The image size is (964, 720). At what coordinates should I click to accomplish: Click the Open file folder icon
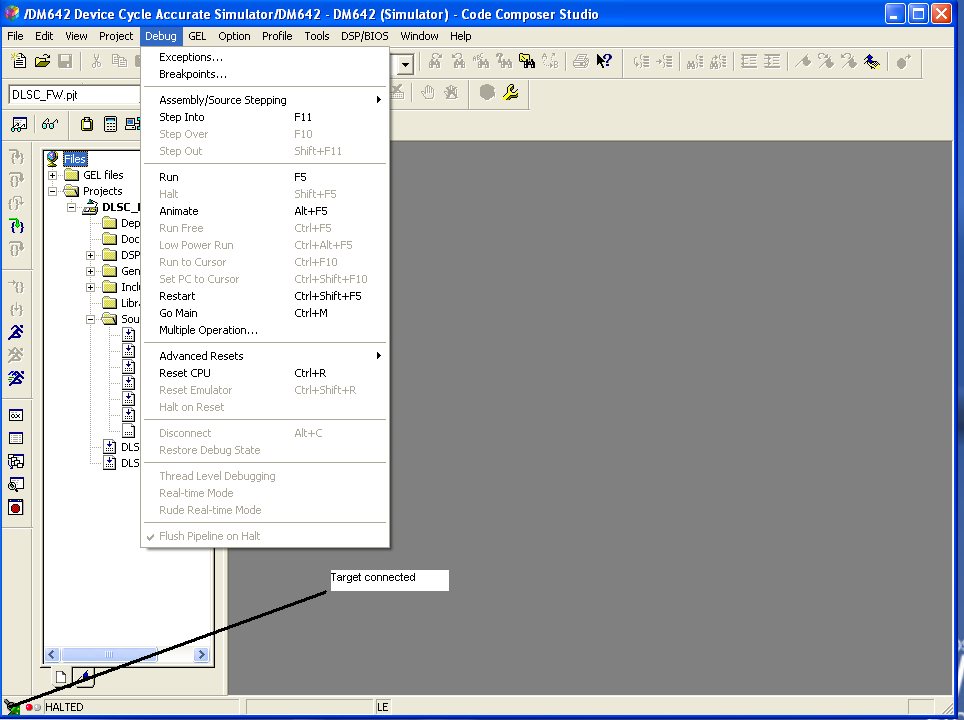42,61
